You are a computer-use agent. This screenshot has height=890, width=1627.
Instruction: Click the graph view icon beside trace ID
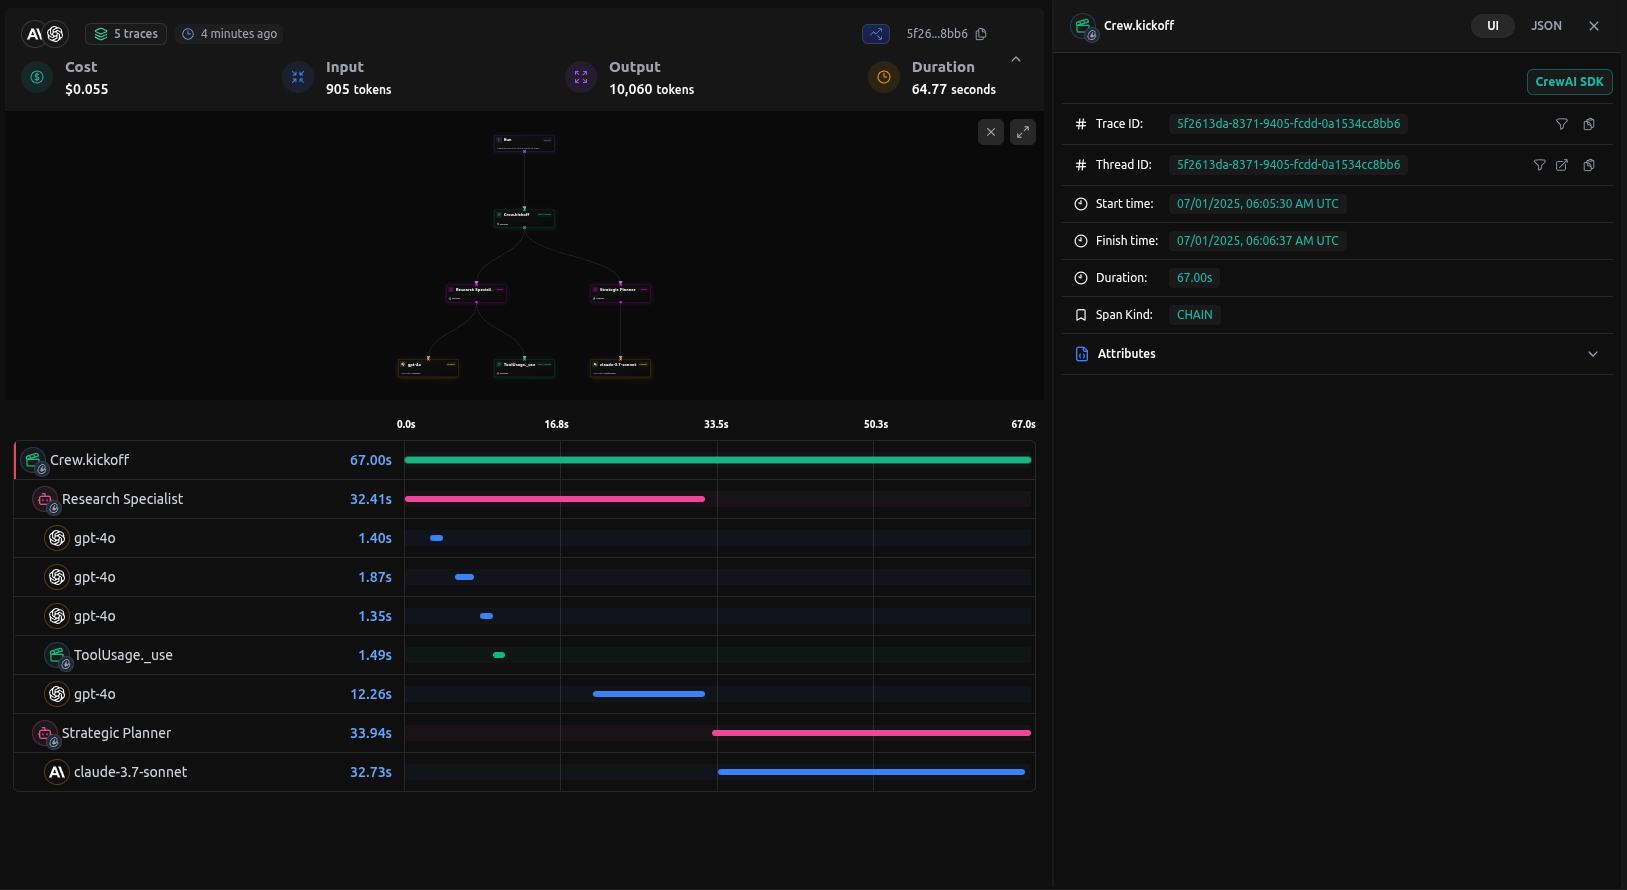[x=875, y=34]
